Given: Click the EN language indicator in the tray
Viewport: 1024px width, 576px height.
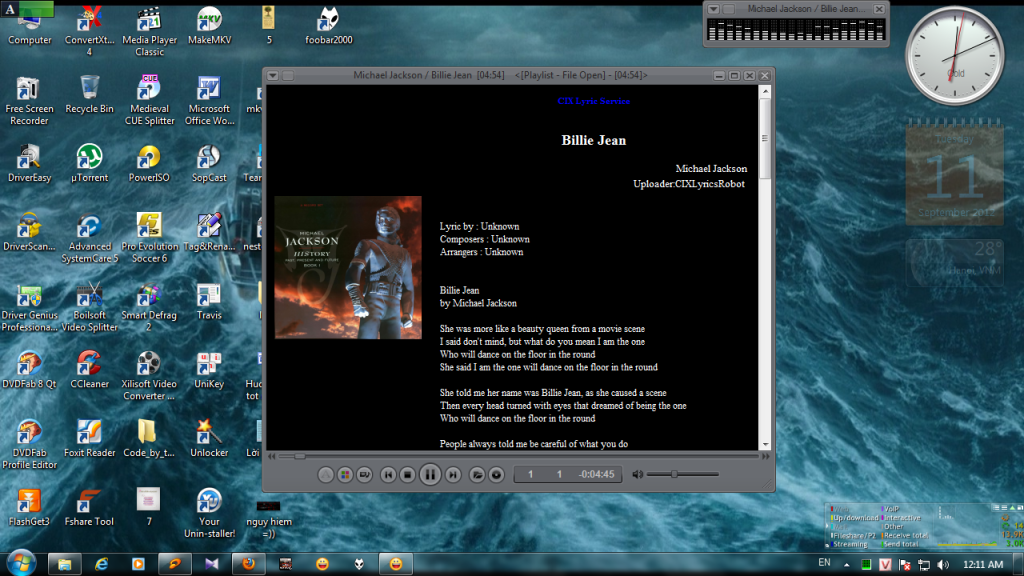Looking at the screenshot, I should [x=824, y=563].
